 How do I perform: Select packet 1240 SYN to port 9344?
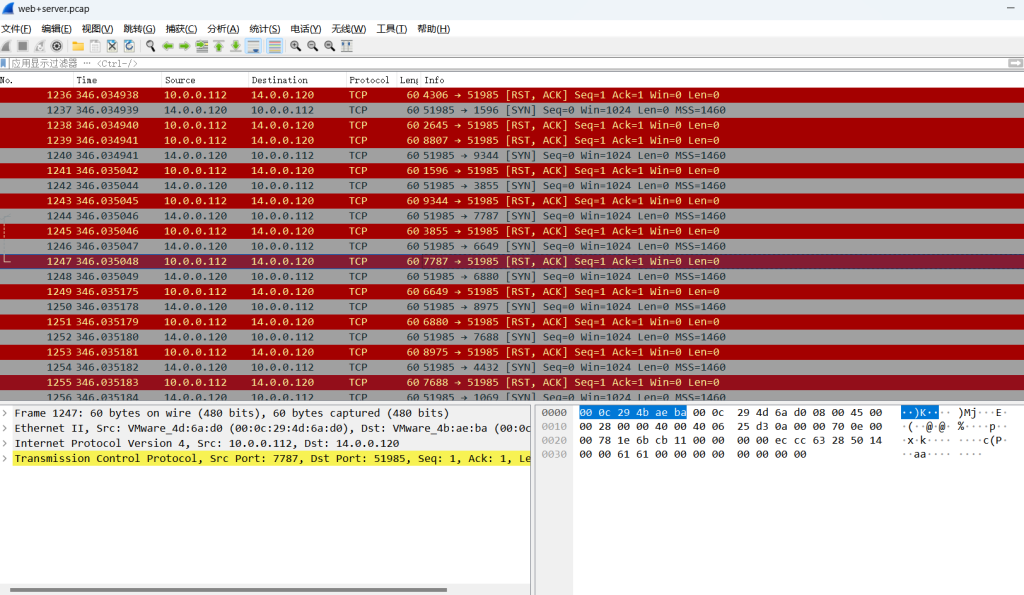pyautogui.click(x=512, y=155)
